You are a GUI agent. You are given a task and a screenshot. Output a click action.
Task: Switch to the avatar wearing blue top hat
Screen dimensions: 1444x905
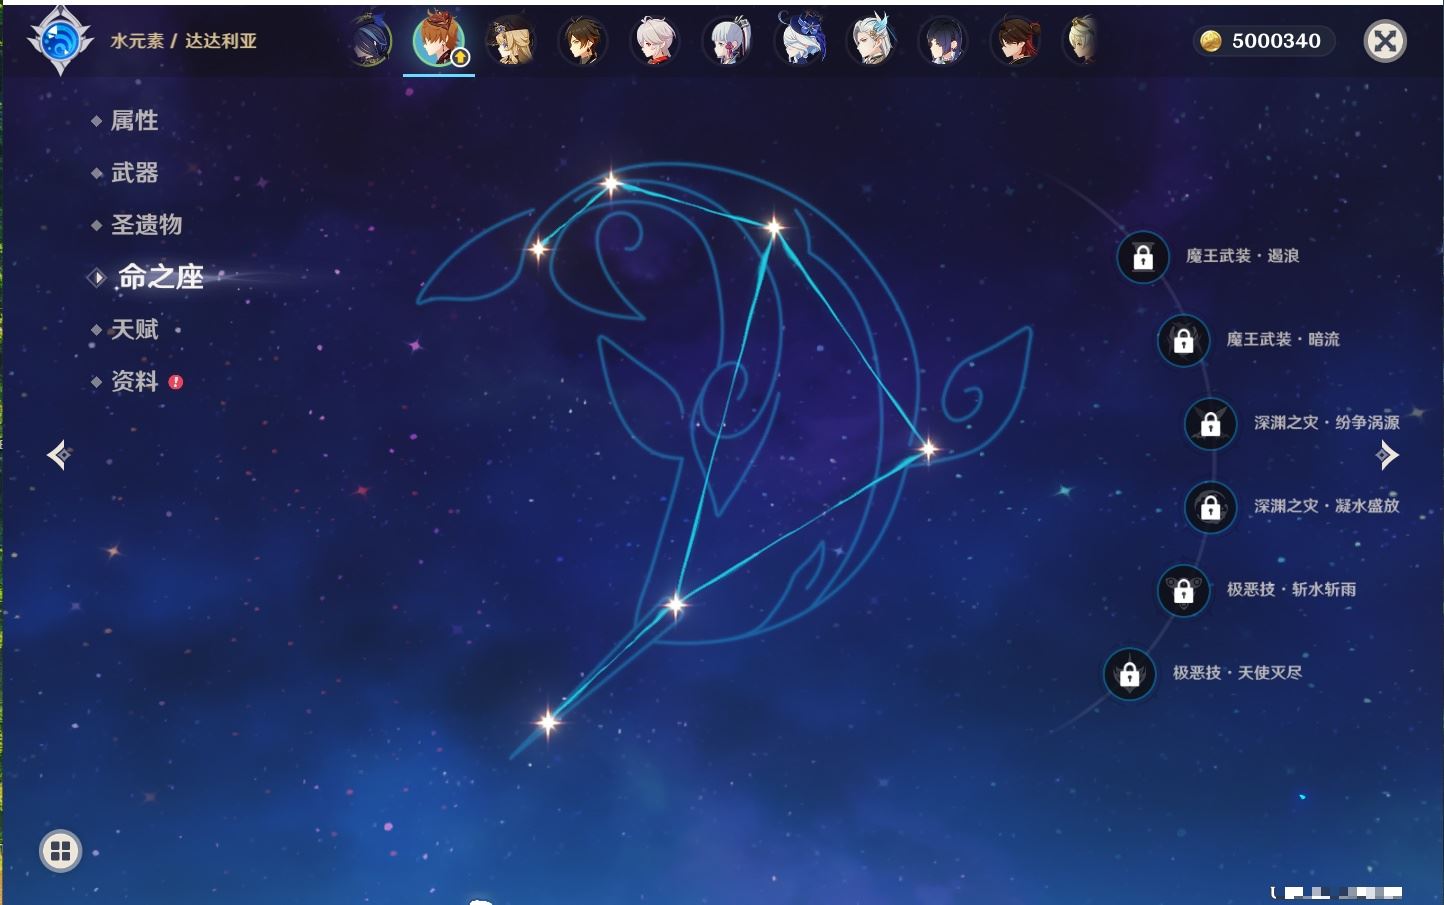(800, 41)
